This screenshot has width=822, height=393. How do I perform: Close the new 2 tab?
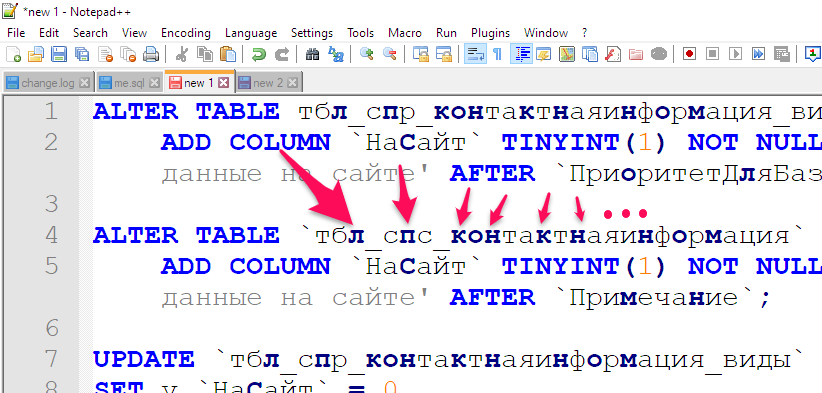point(293,83)
